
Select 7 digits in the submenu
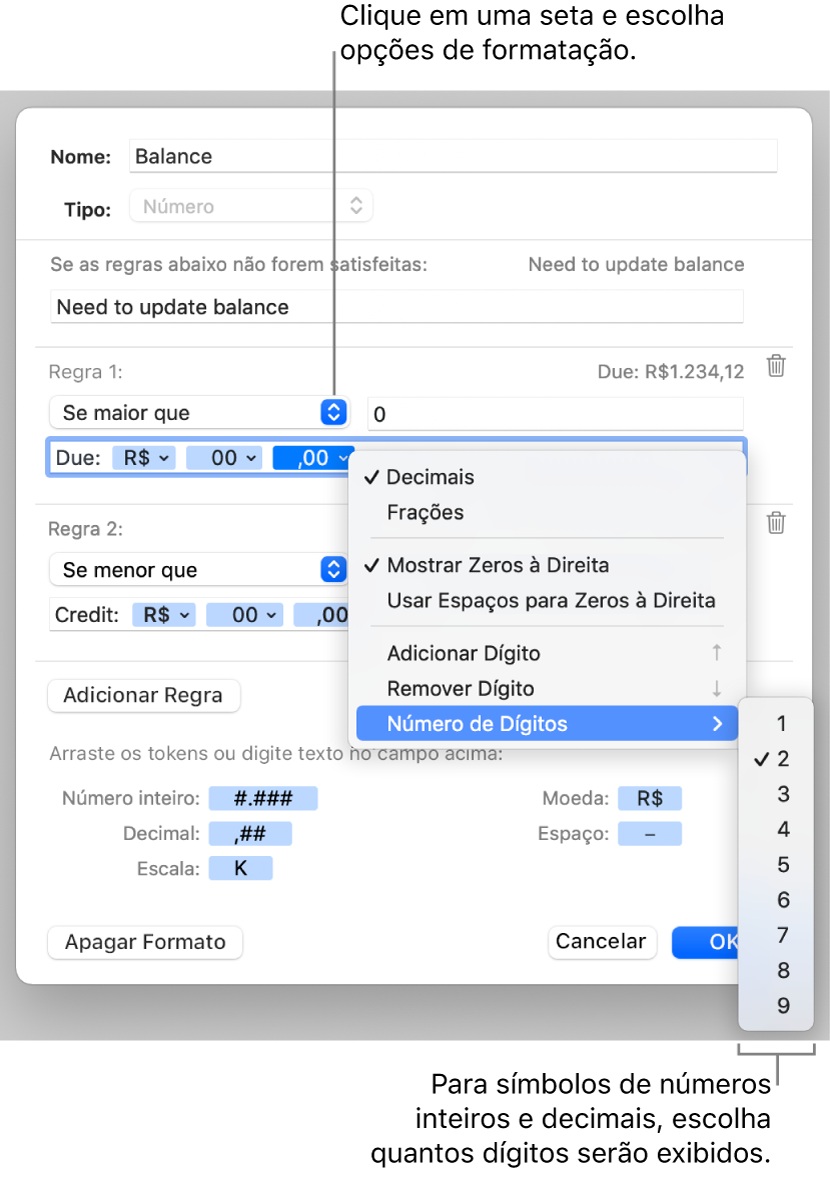coord(777,935)
